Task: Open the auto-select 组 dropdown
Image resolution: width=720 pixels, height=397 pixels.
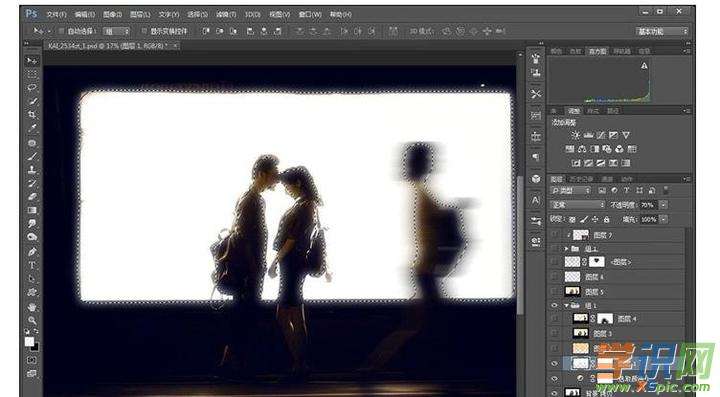Action: coord(116,31)
